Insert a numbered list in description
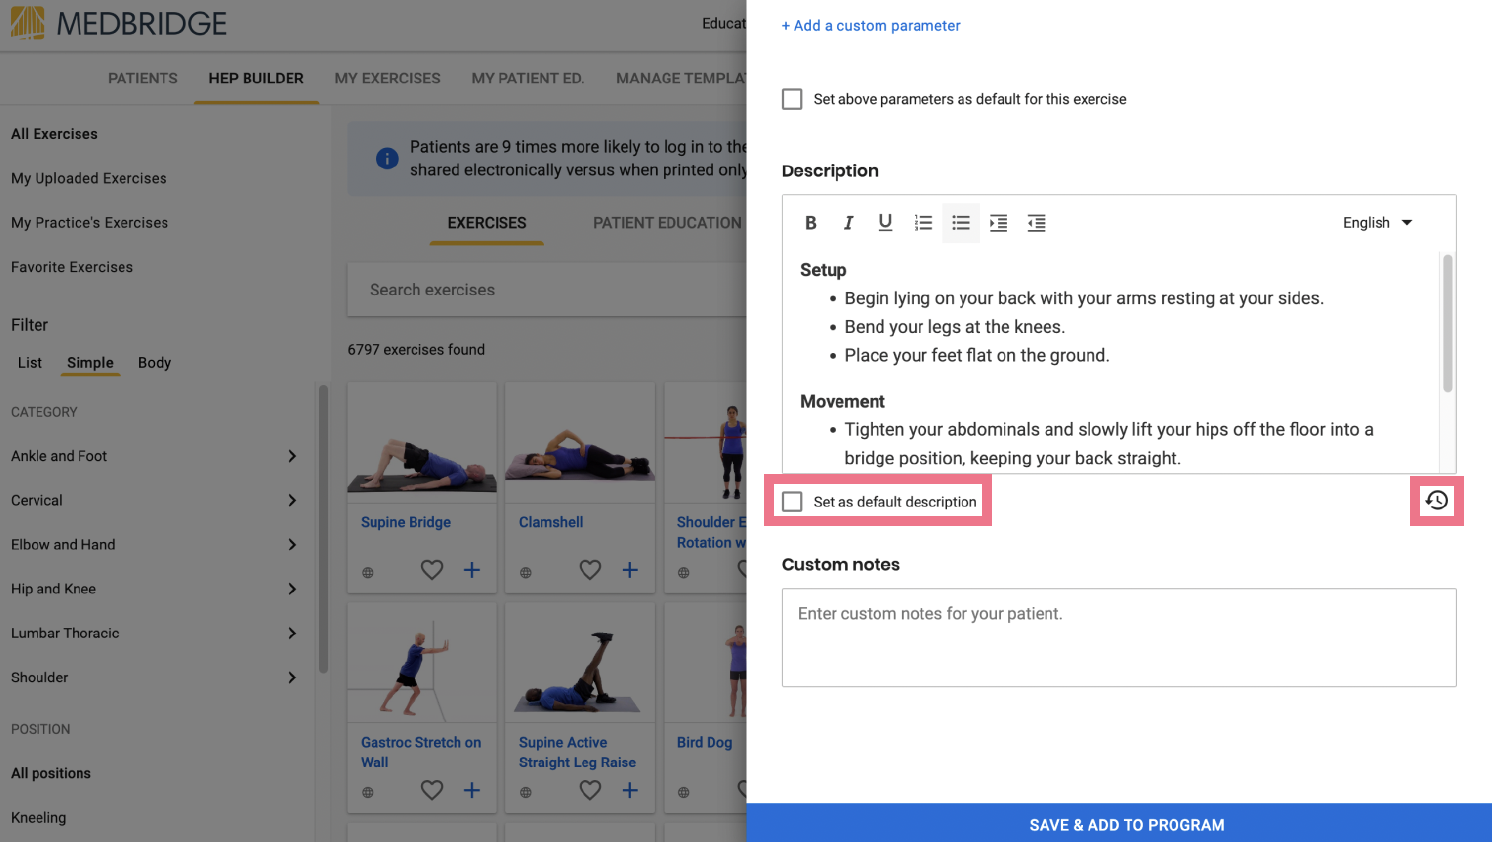 (923, 223)
